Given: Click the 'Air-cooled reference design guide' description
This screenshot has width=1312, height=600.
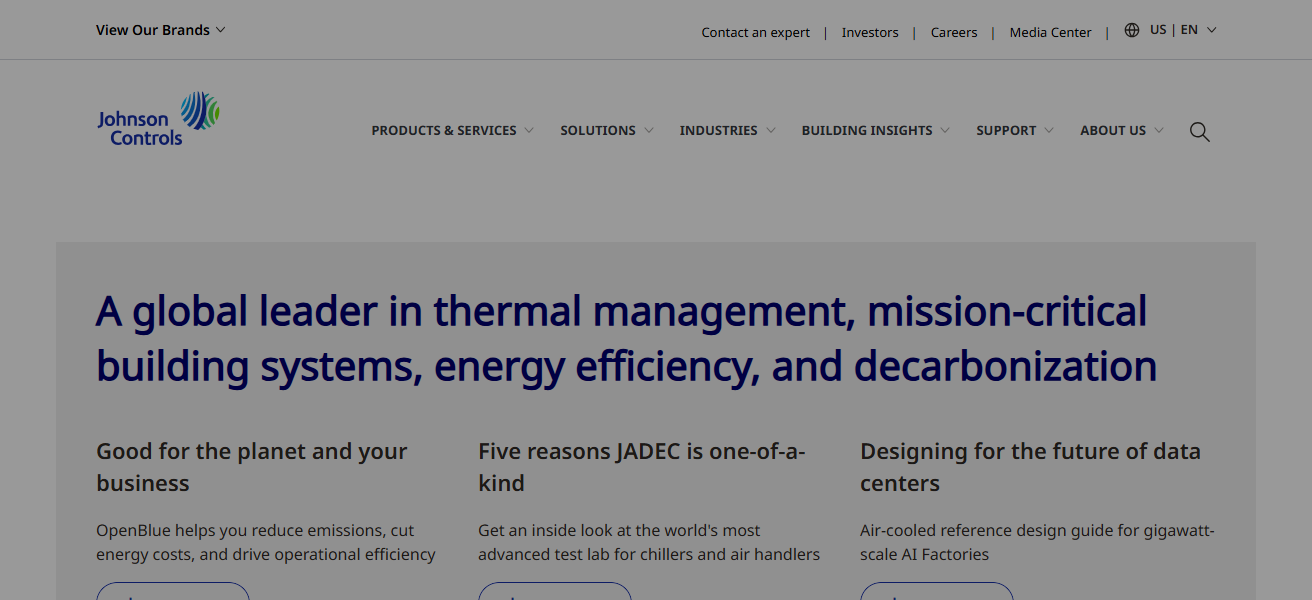Looking at the screenshot, I should tap(1037, 542).
